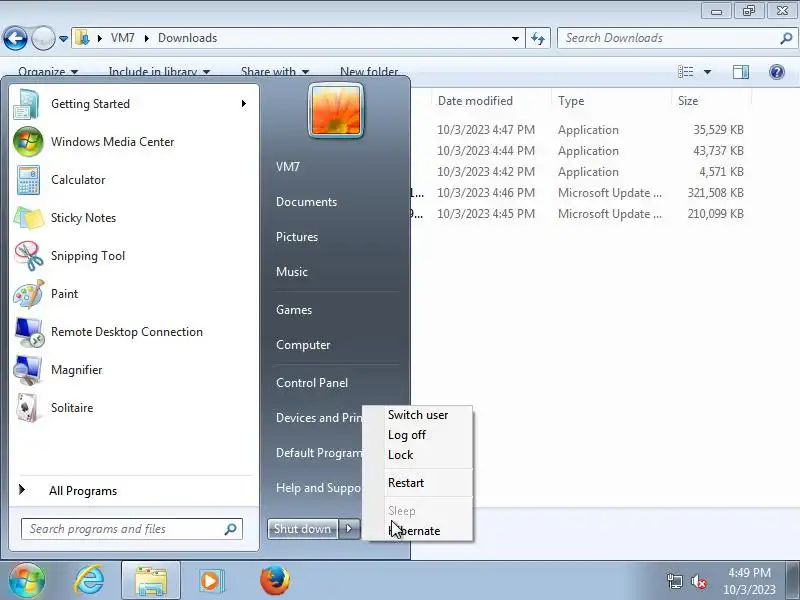Sort by the Date modified column
This screenshot has height=600, width=800.
(x=491, y=101)
